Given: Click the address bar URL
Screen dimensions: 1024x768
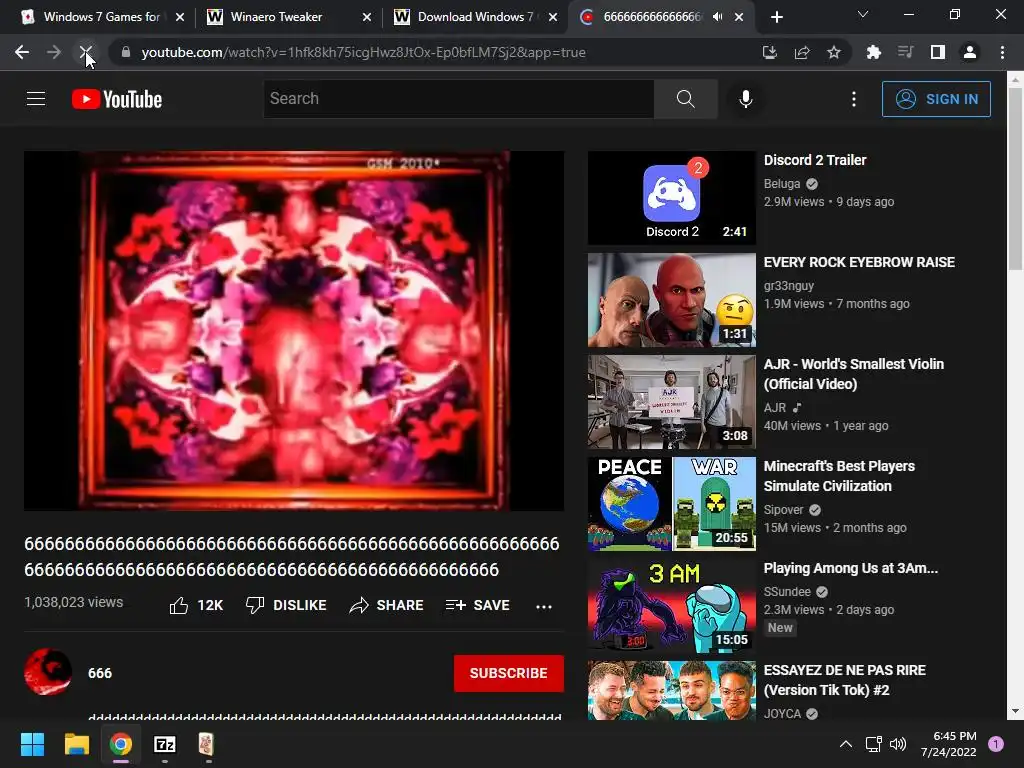Looking at the screenshot, I should pos(363,52).
